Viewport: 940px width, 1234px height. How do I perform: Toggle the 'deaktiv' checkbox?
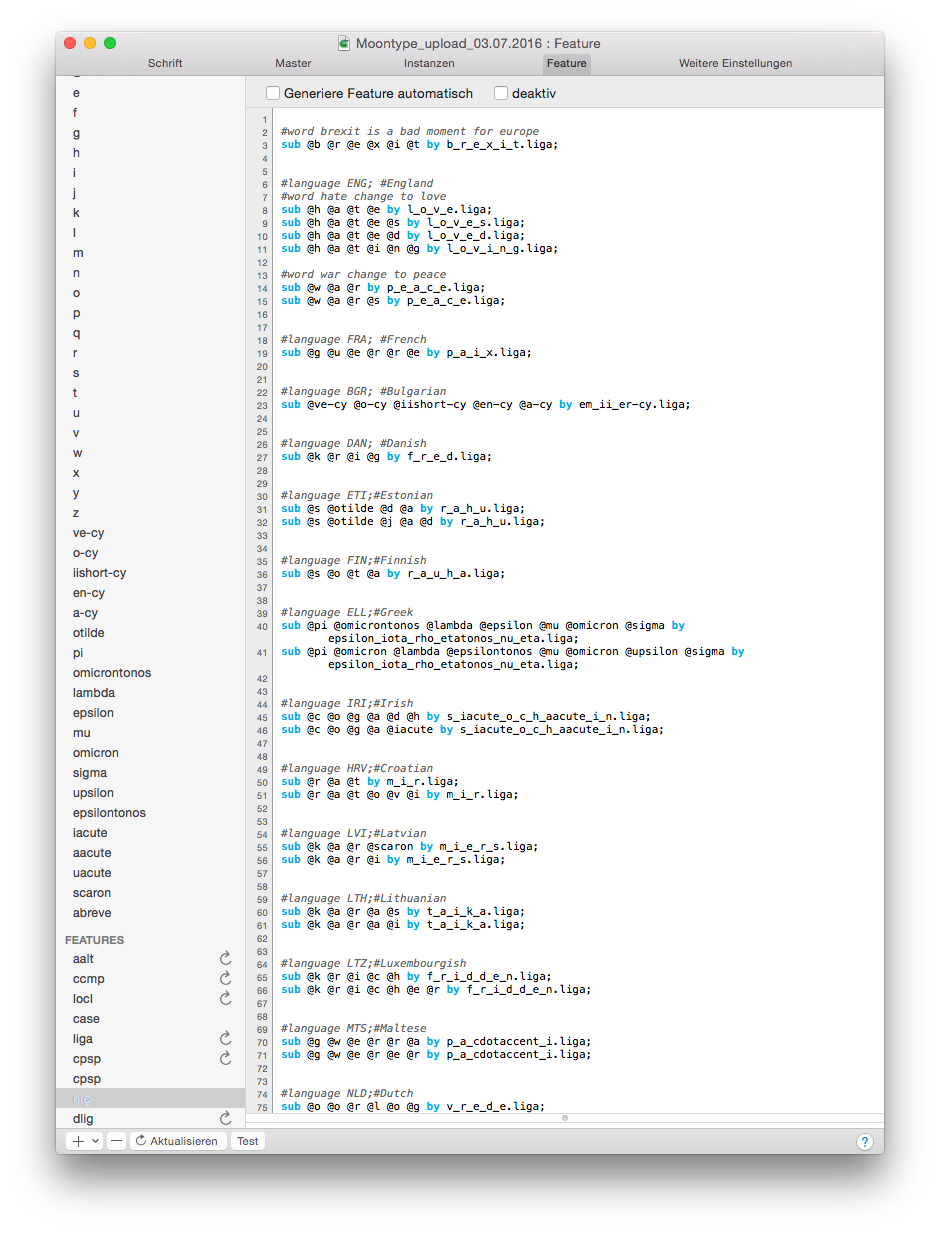501,93
